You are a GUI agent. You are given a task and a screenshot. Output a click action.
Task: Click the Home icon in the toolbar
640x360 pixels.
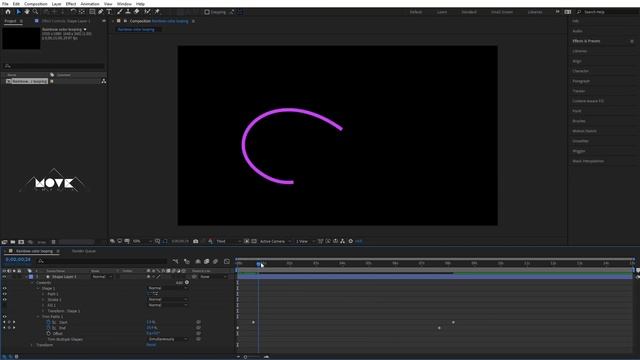click(x=8, y=12)
